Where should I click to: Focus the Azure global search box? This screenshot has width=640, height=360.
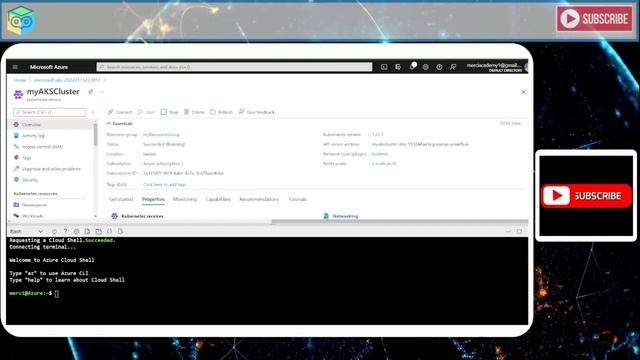234,67
